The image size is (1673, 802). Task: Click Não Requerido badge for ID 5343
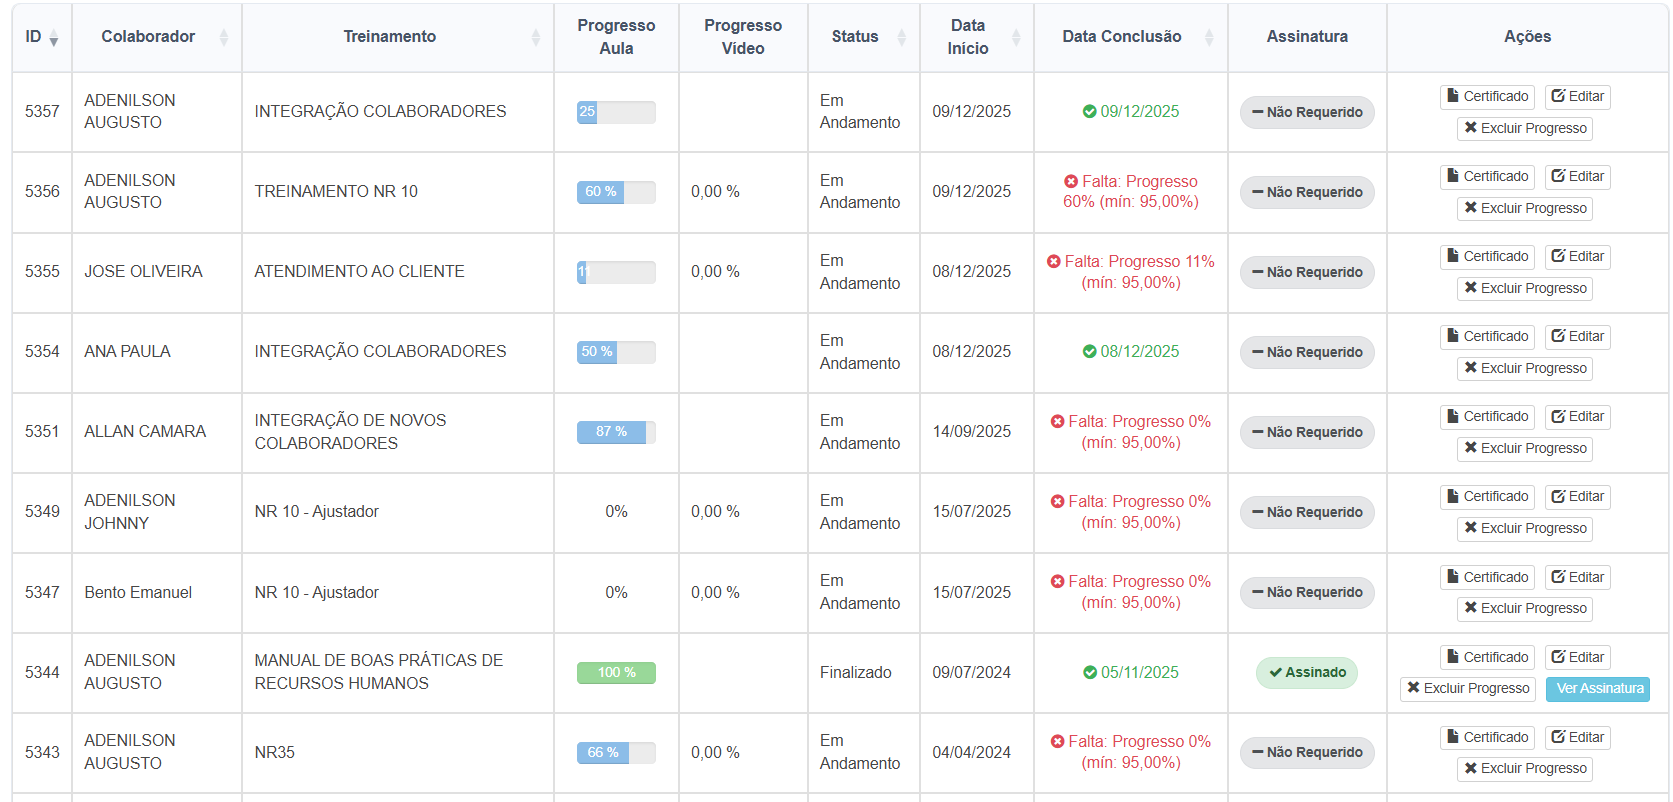(1307, 753)
